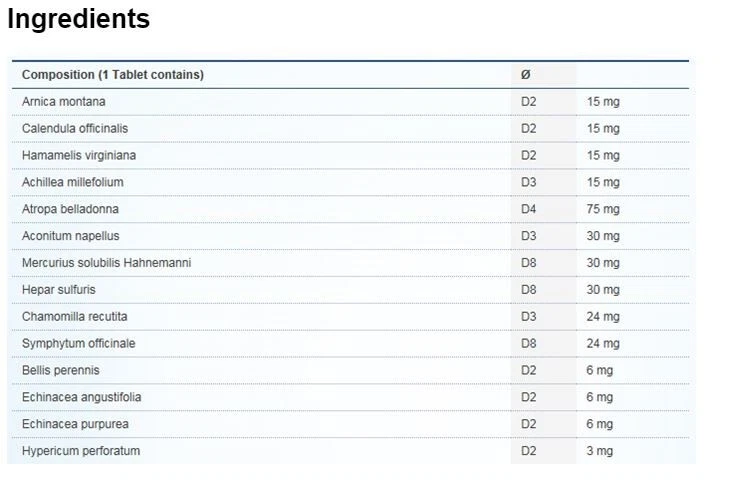Select the Composition column header
This screenshot has width=732, height=500.
tap(112, 75)
